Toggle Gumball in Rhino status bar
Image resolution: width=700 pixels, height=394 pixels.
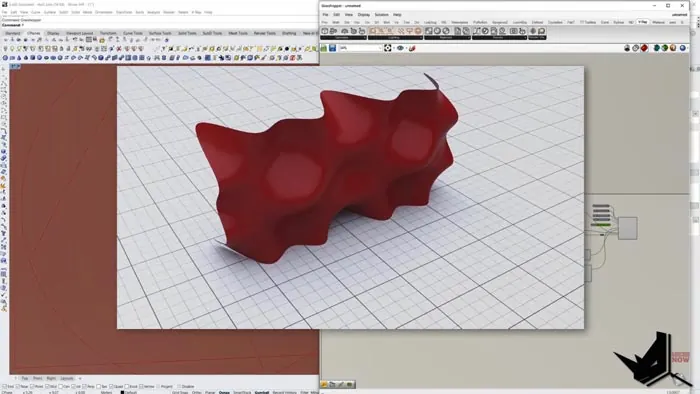point(262,393)
